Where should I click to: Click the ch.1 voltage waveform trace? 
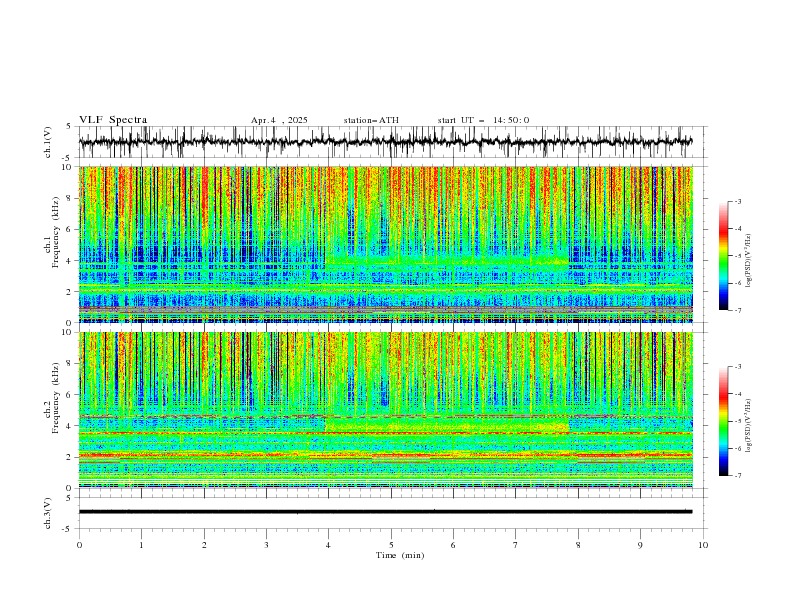click(385, 142)
